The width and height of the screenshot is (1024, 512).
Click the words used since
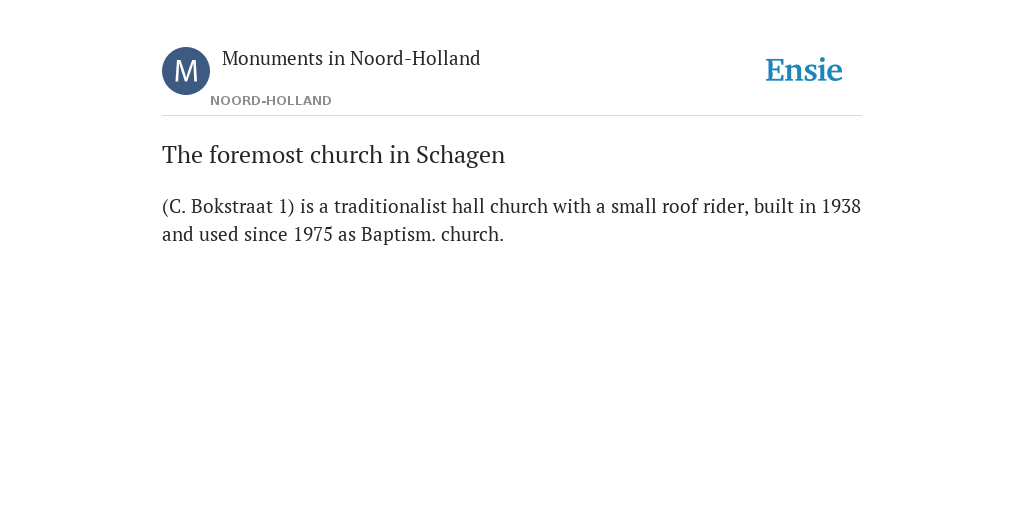click(244, 234)
